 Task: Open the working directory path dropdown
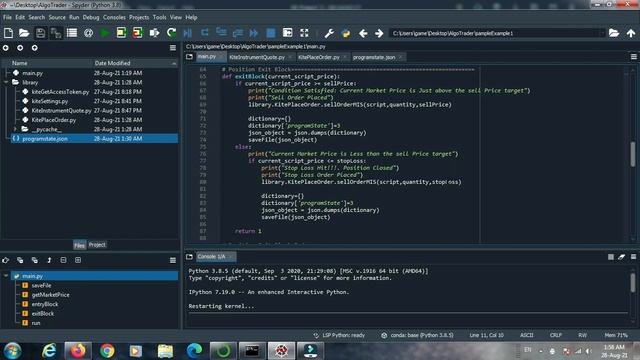click(602, 33)
